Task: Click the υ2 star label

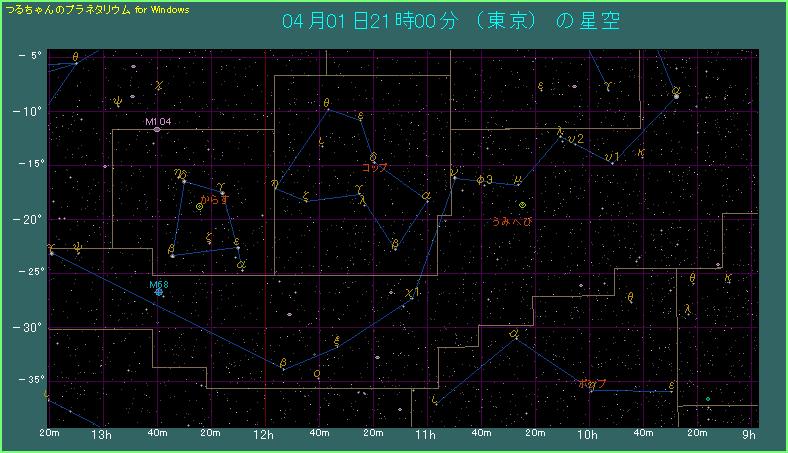Action: pyautogui.click(x=575, y=140)
